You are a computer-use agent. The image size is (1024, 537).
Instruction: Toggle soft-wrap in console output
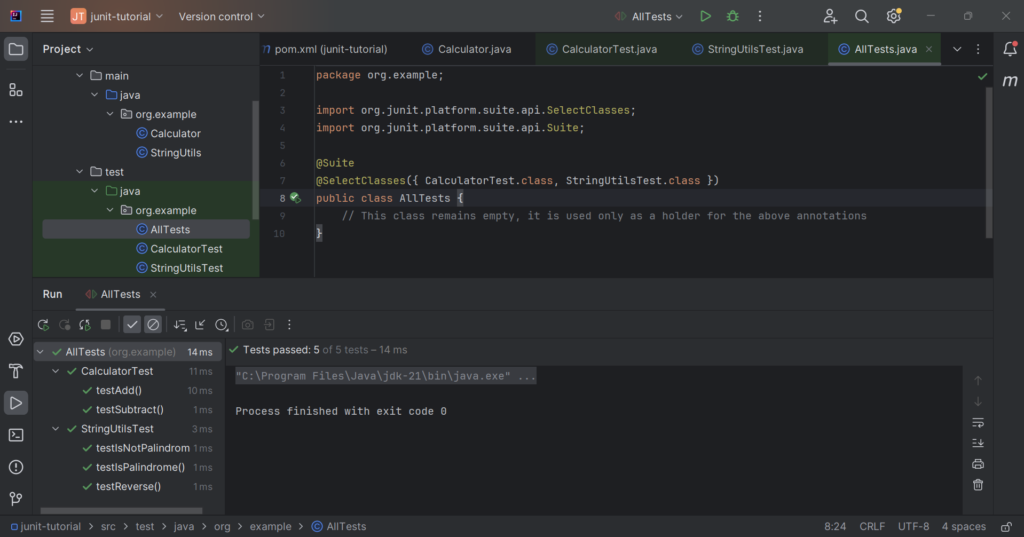click(x=978, y=422)
